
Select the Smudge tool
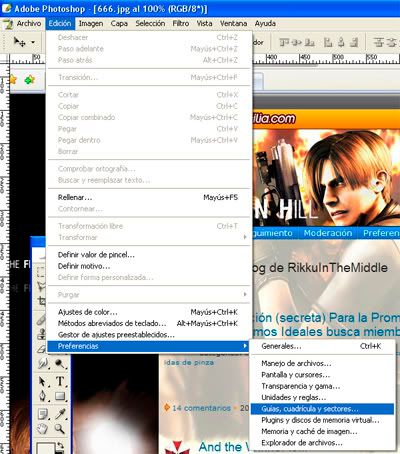[x=42, y=363]
